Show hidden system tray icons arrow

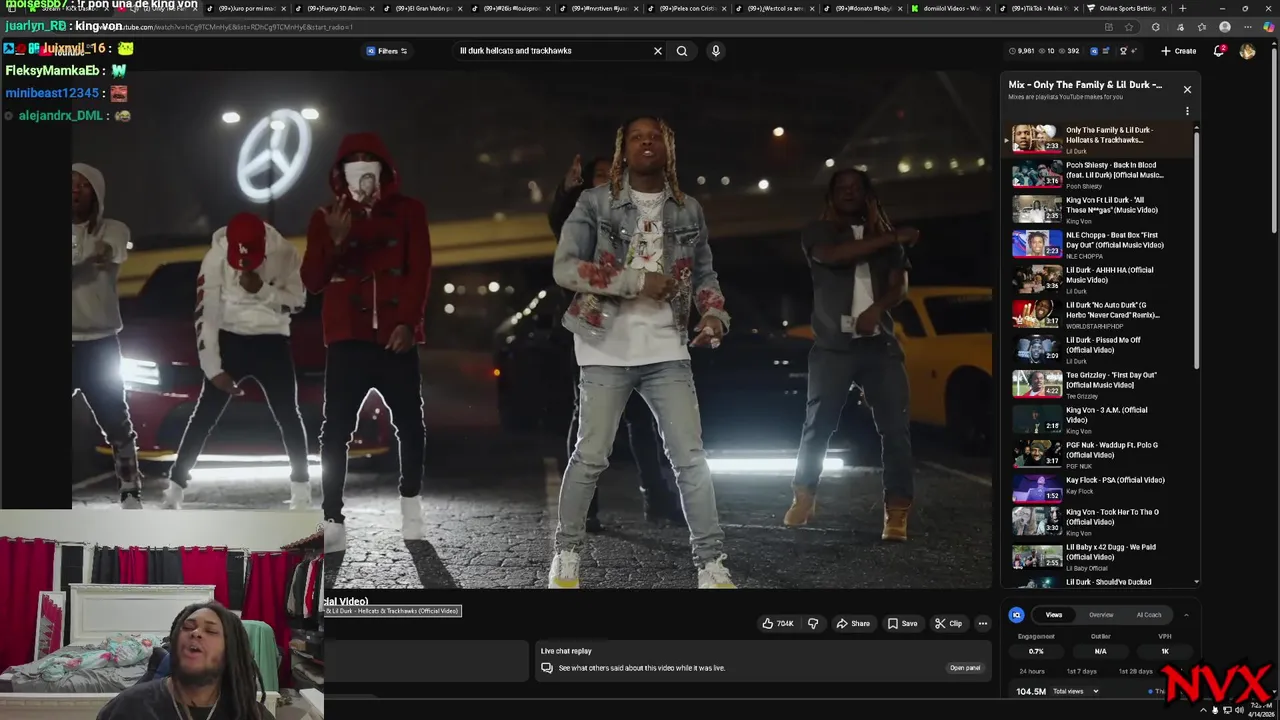(x=1203, y=710)
